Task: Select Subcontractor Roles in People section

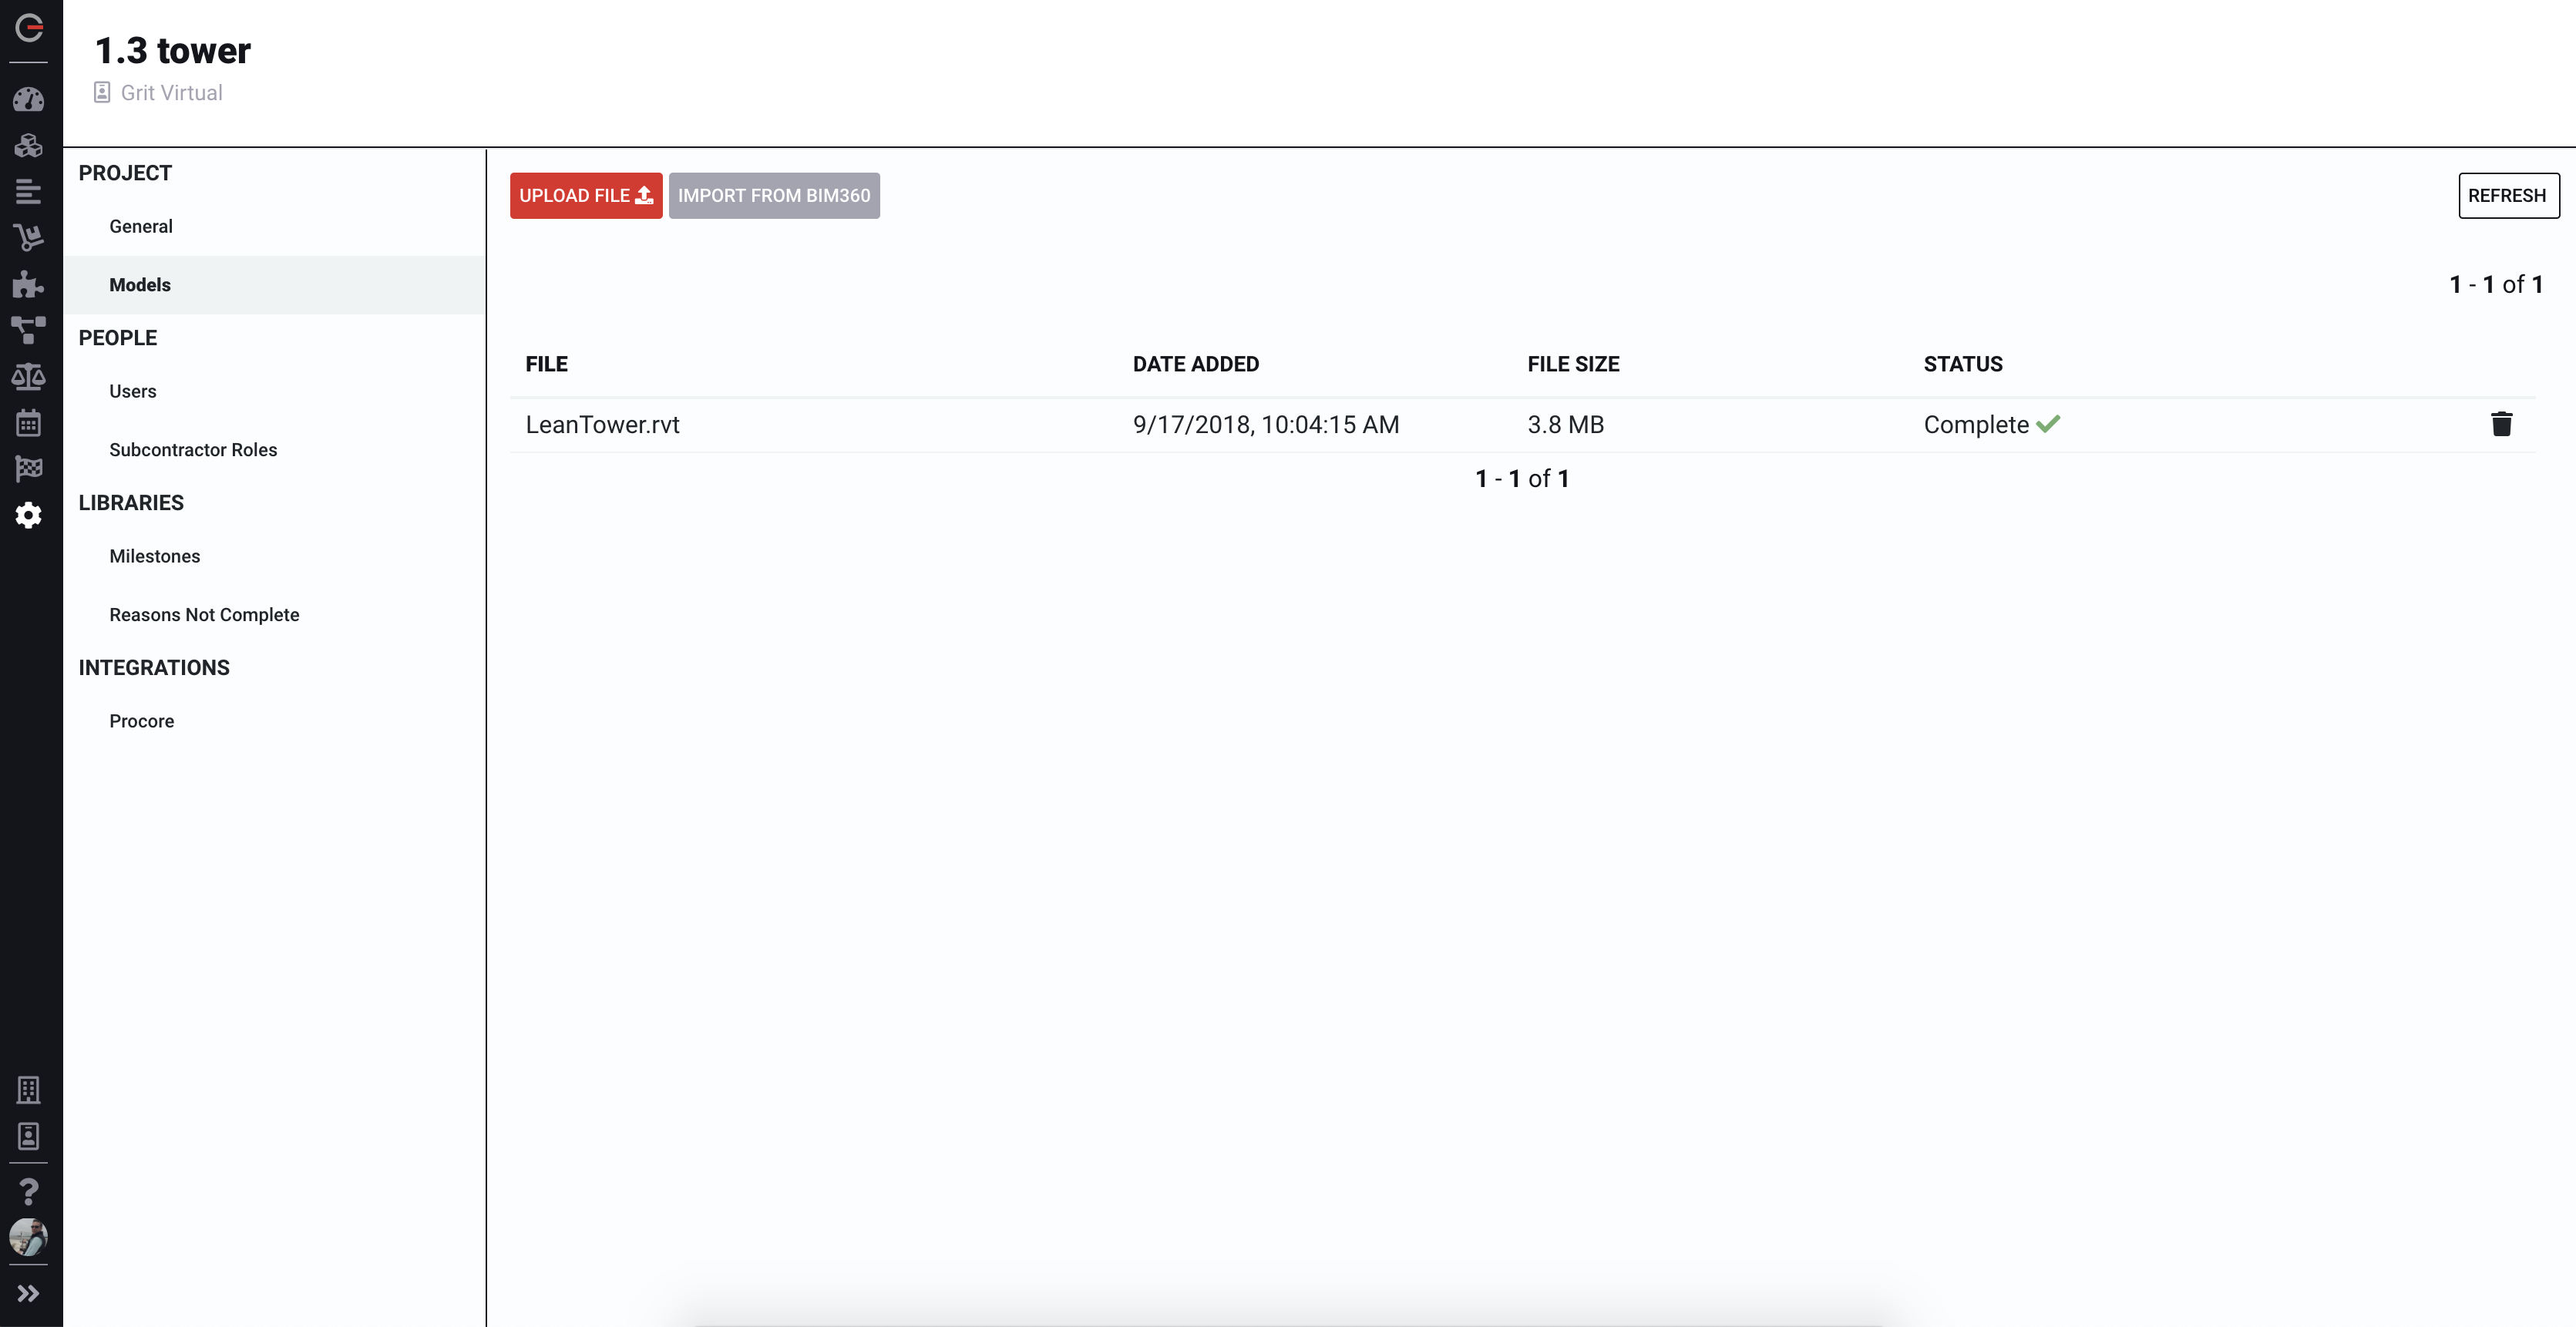Action: pos(193,450)
